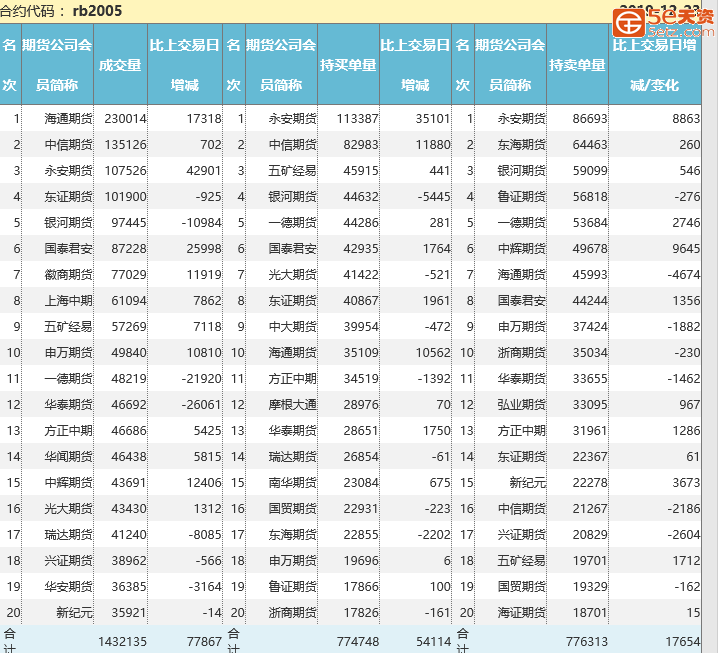Click short position value 86693
The height and width of the screenshot is (653, 720).
click(590, 119)
